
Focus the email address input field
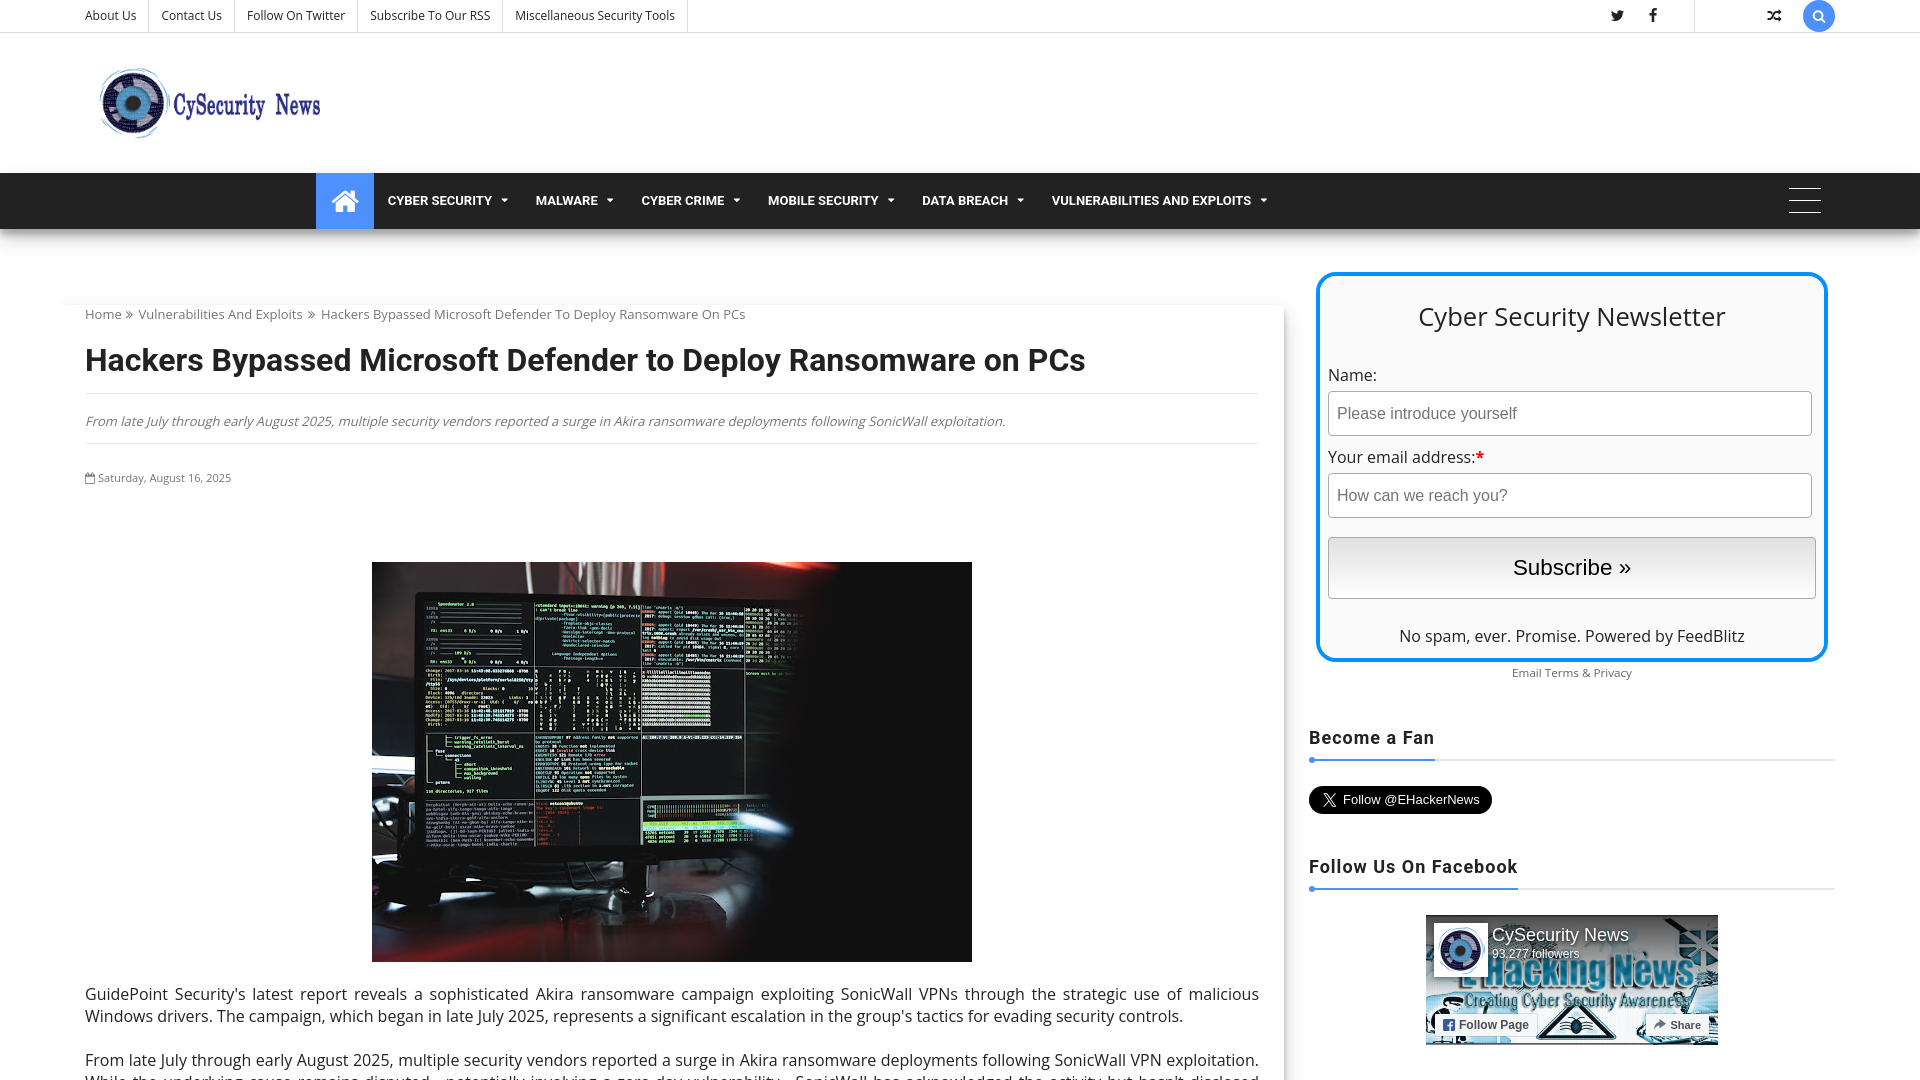[1569, 496]
